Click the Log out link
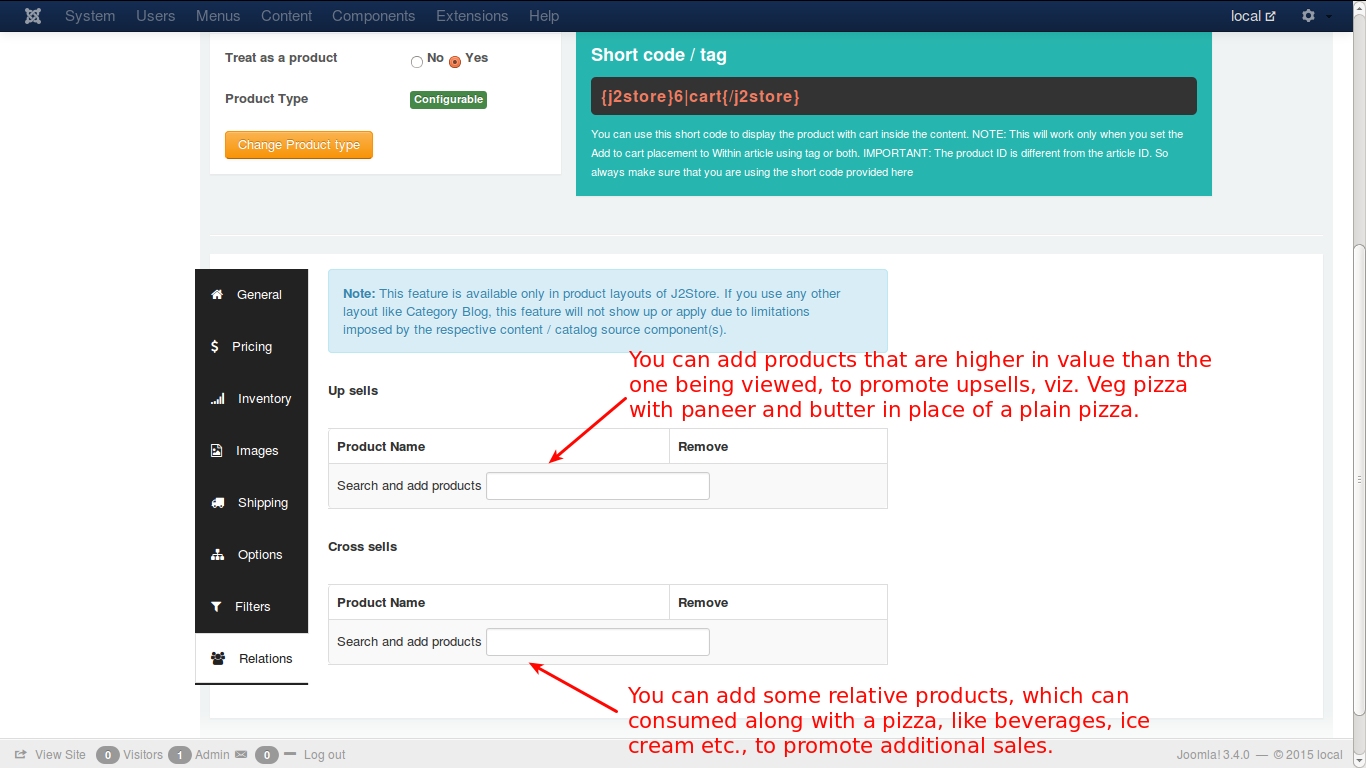The height and width of the screenshot is (768, 1366). (x=325, y=755)
